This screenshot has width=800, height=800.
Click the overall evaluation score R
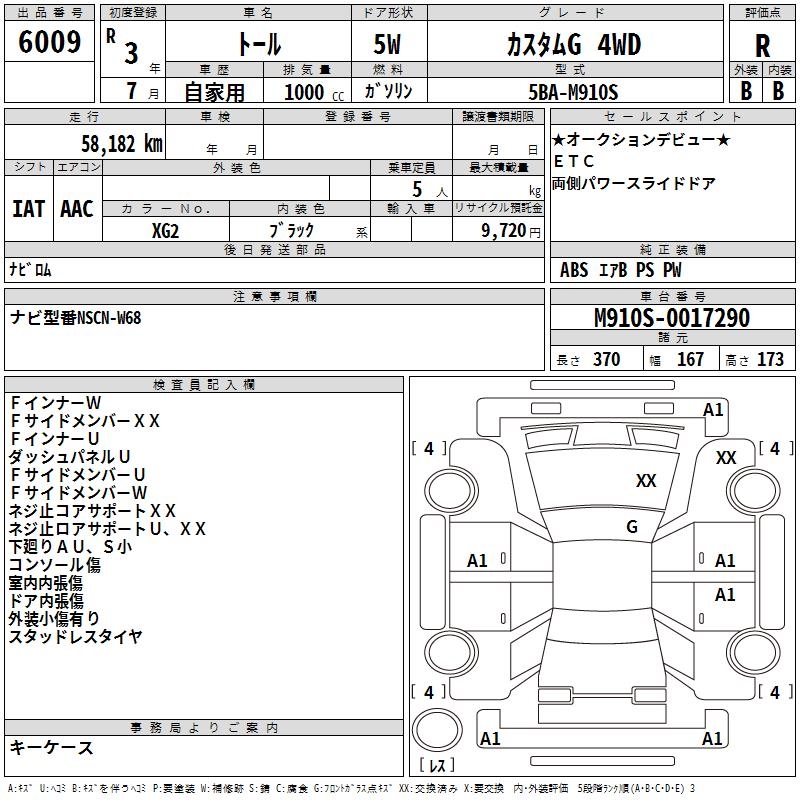click(762, 46)
